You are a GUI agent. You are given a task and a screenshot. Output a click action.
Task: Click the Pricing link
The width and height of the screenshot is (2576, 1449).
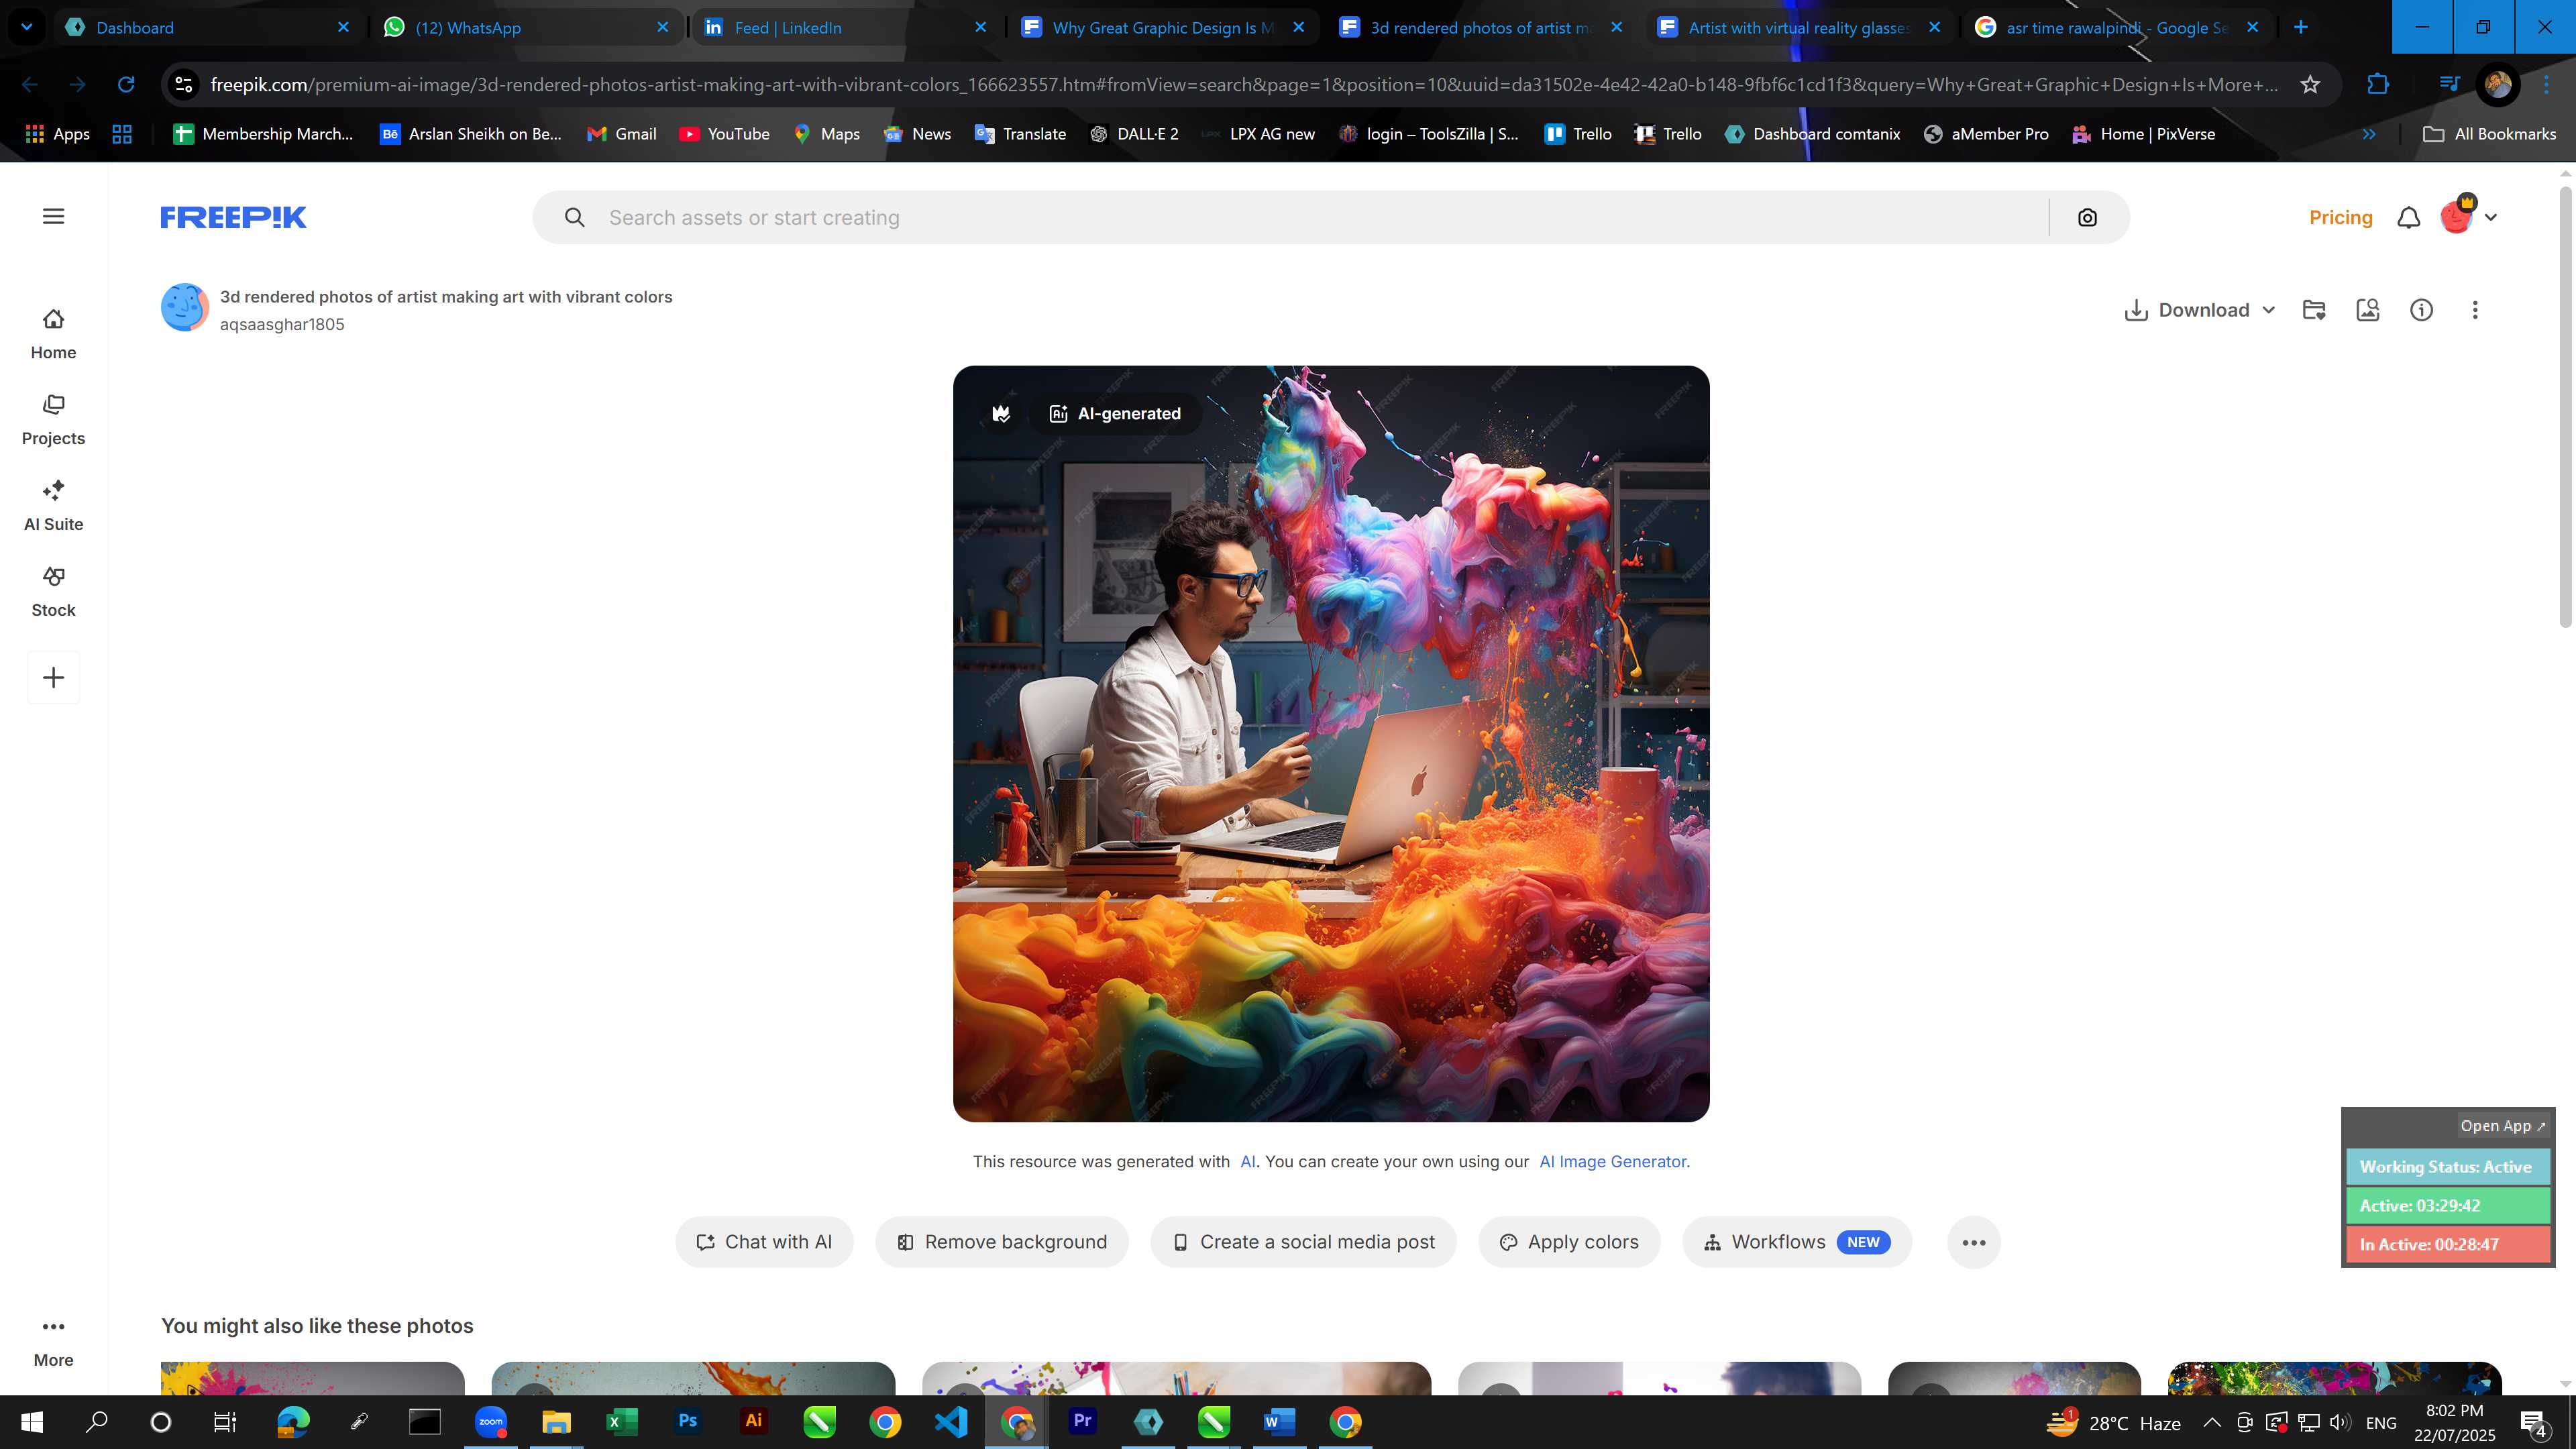pyautogui.click(x=2340, y=218)
